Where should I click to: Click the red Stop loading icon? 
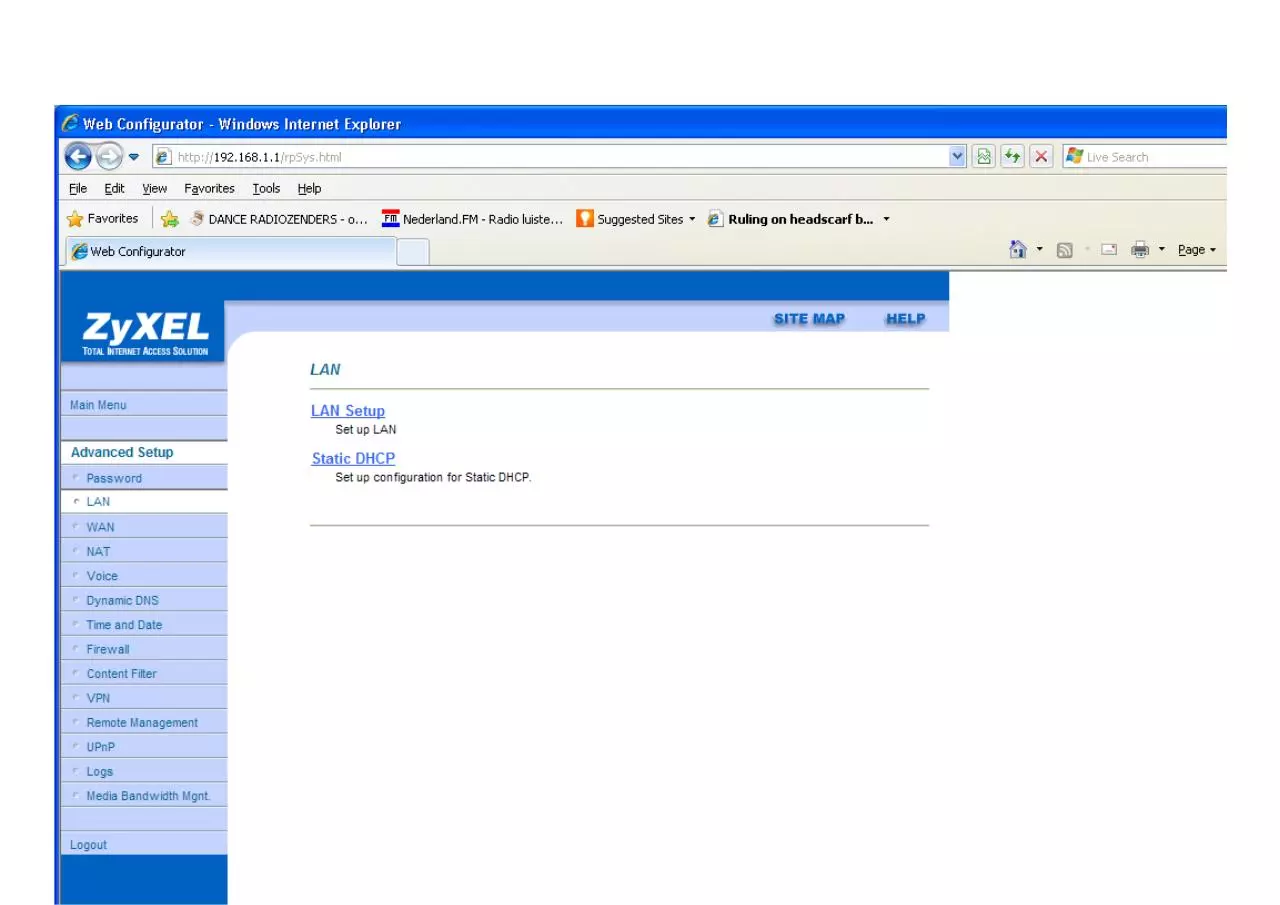coord(1041,156)
